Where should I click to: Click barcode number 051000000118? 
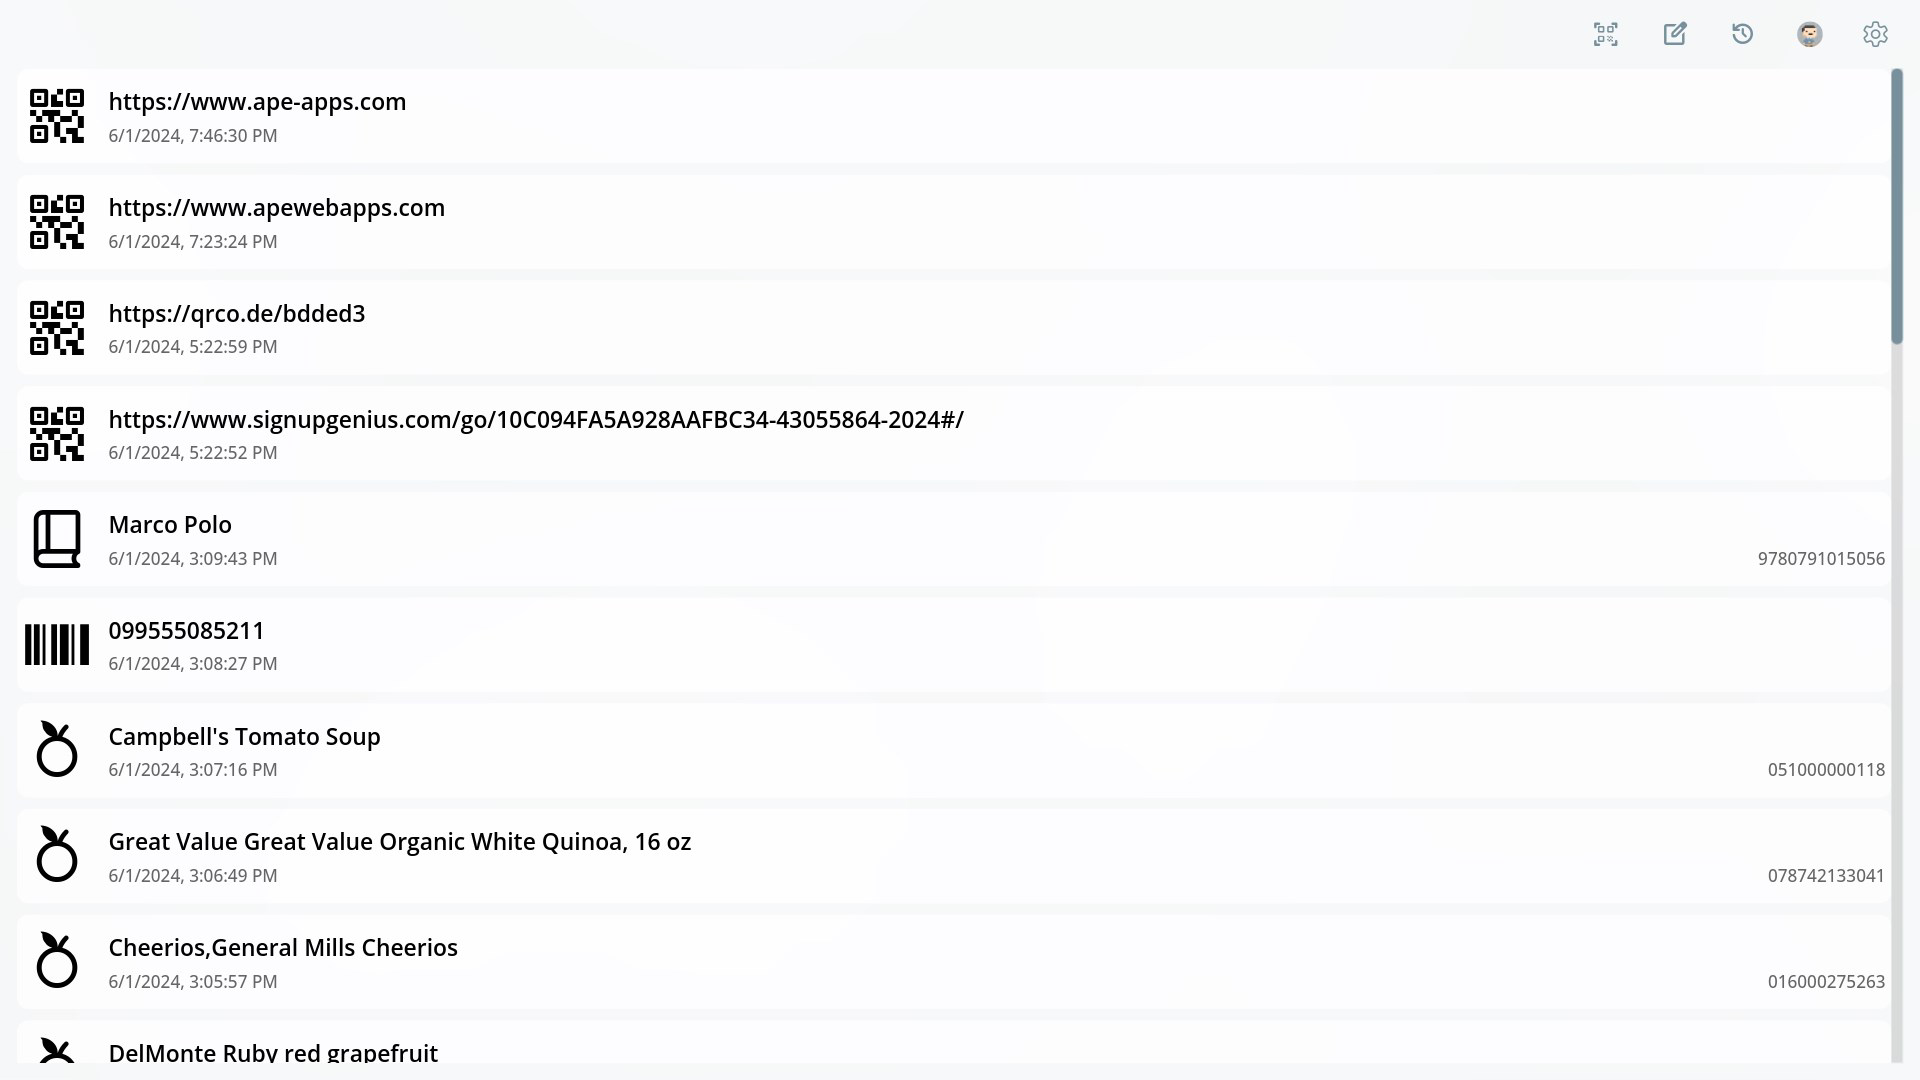pos(1826,770)
